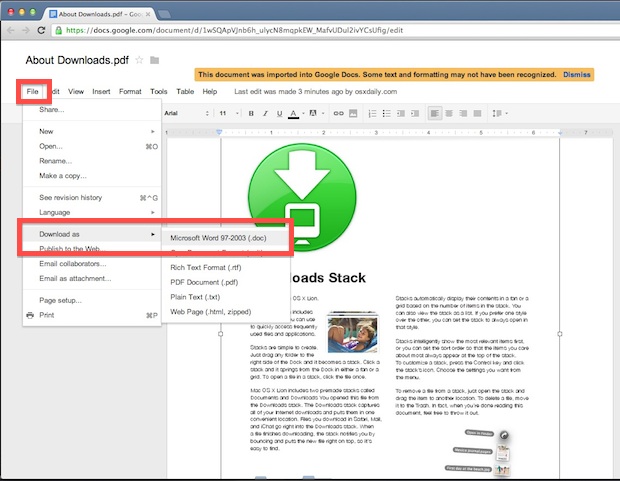Screen dimensions: 620x481
Task: Open the File menu
Action: click(x=32, y=91)
